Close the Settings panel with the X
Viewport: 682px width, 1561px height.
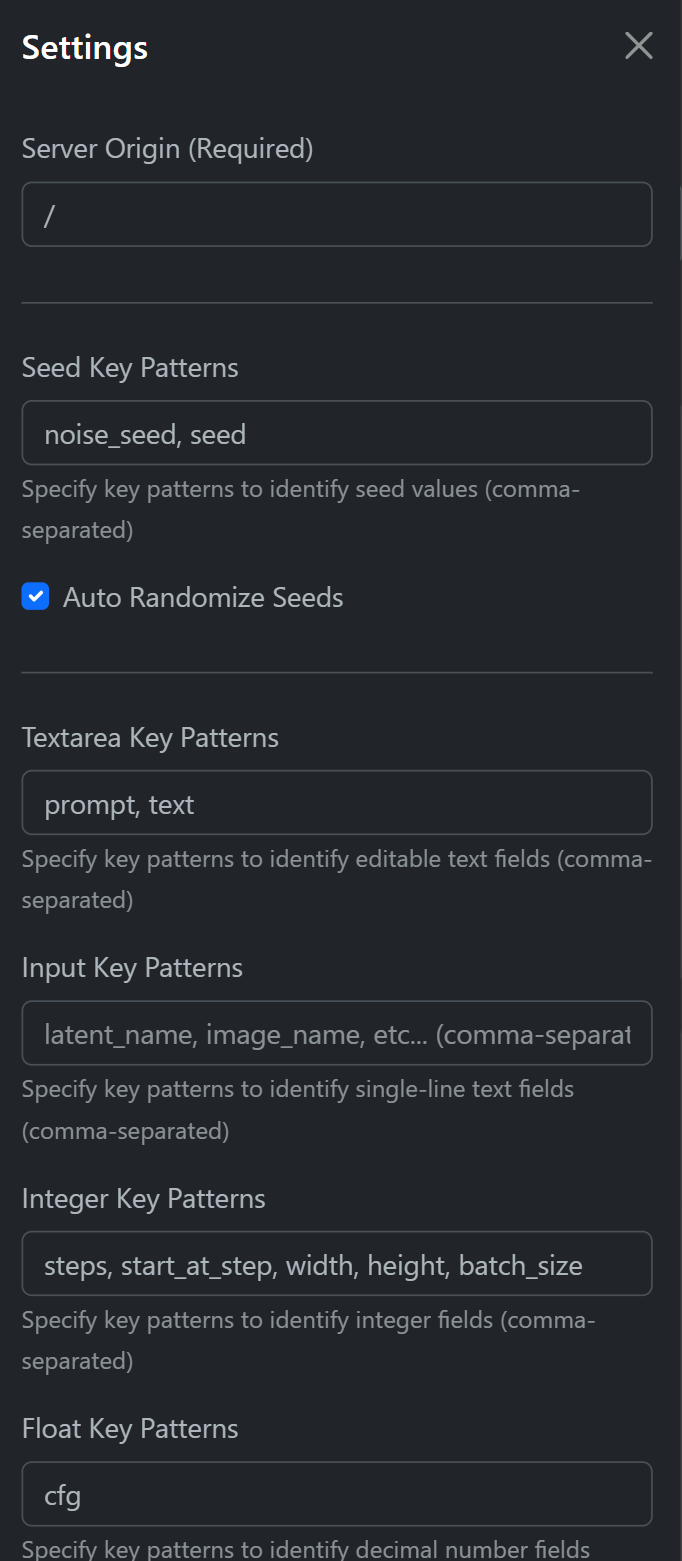[x=638, y=46]
